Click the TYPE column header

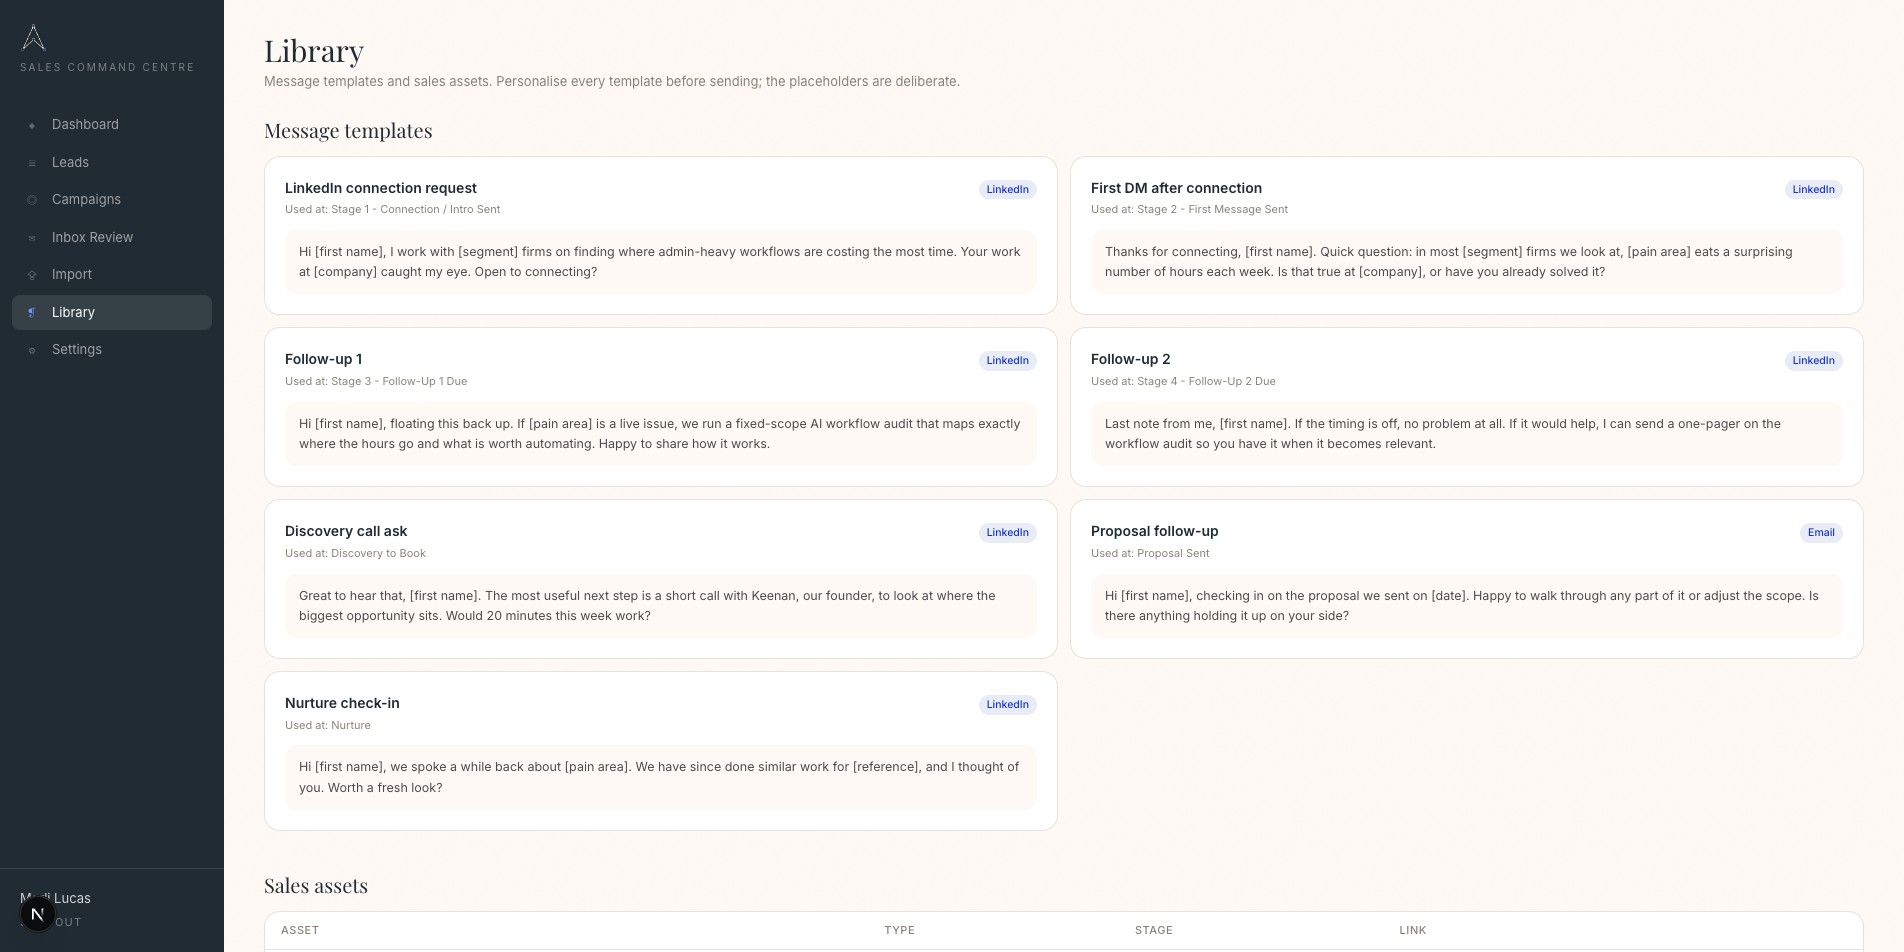tap(899, 930)
